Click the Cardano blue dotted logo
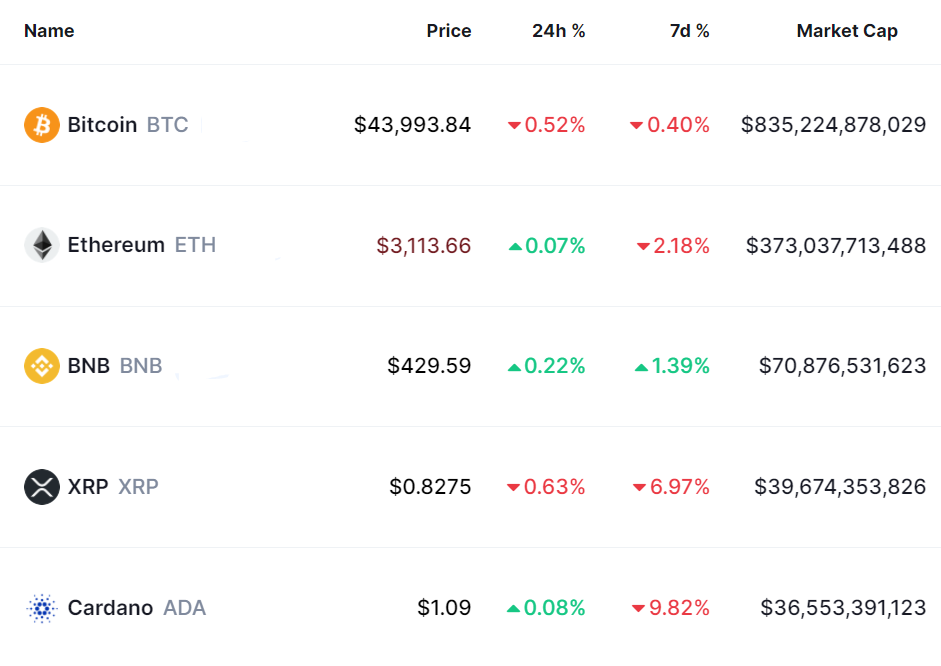Image resolution: width=941 pixels, height=666 pixels. tap(42, 608)
